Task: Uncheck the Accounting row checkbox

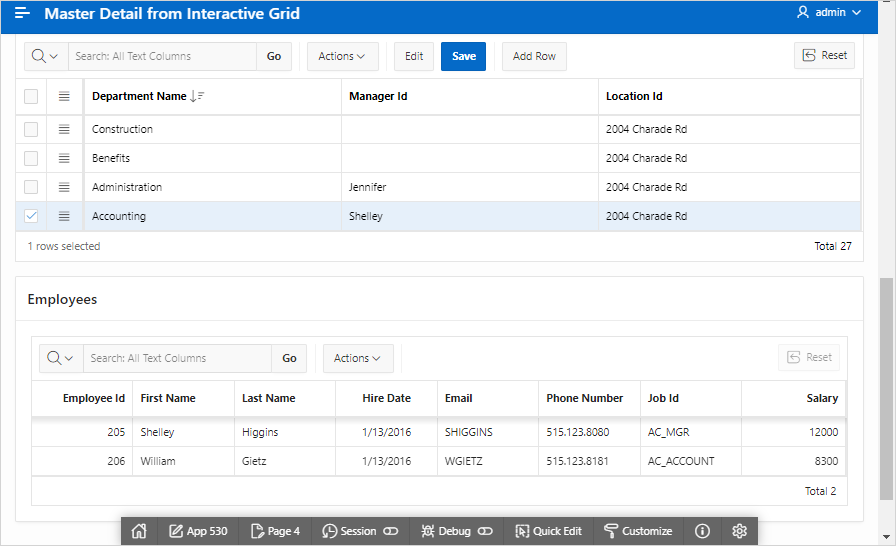Action: pyautogui.click(x=31, y=216)
